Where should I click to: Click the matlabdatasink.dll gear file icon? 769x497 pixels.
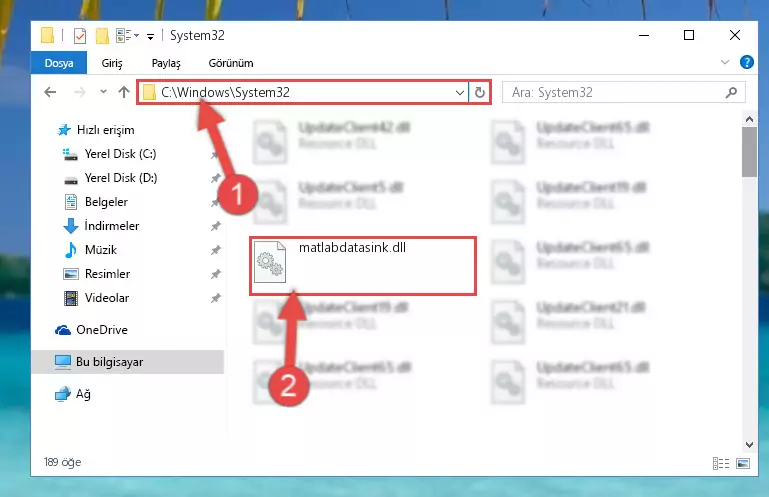[x=270, y=262]
